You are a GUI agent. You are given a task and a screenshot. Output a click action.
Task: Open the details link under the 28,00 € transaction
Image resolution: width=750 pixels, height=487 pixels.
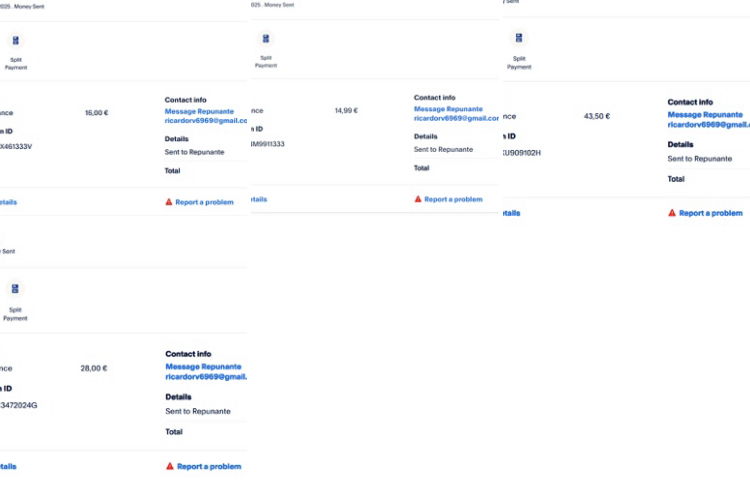[8, 466]
